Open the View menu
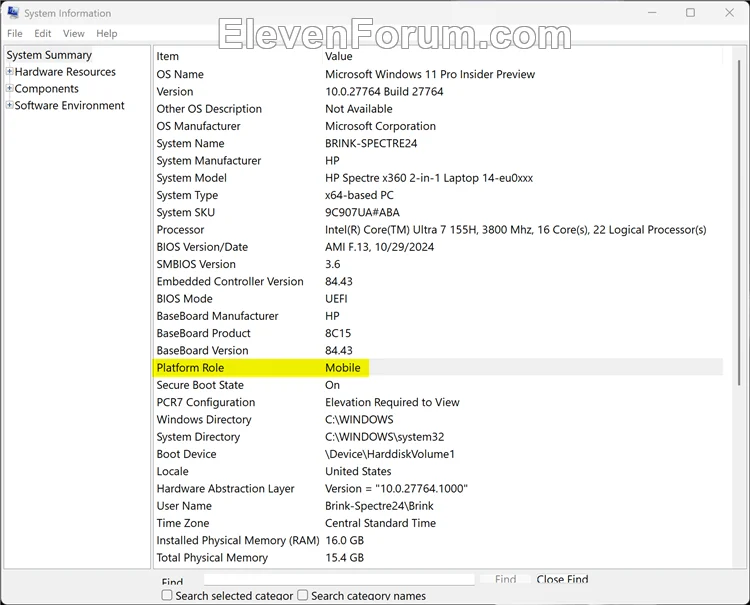Viewport: 750px width, 605px height. click(74, 33)
